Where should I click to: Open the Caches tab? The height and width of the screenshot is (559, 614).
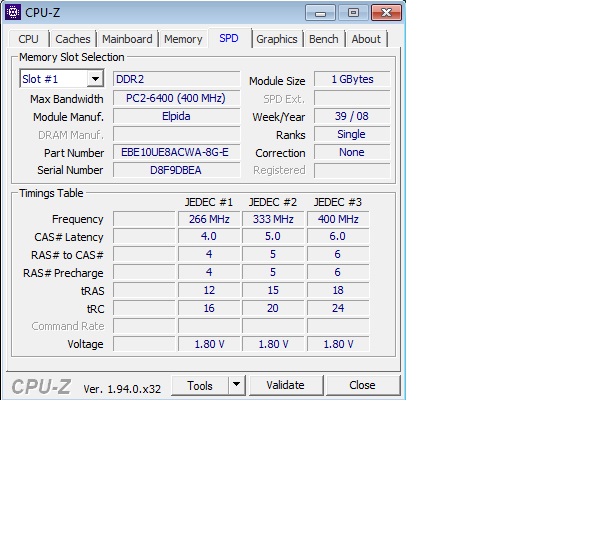(x=73, y=39)
